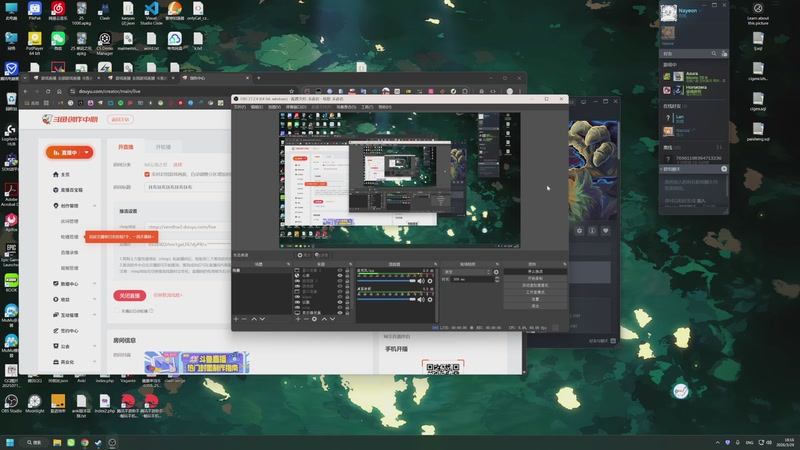The width and height of the screenshot is (800, 450).
Task: Mute the second mixer audio channel
Action: 421,299
